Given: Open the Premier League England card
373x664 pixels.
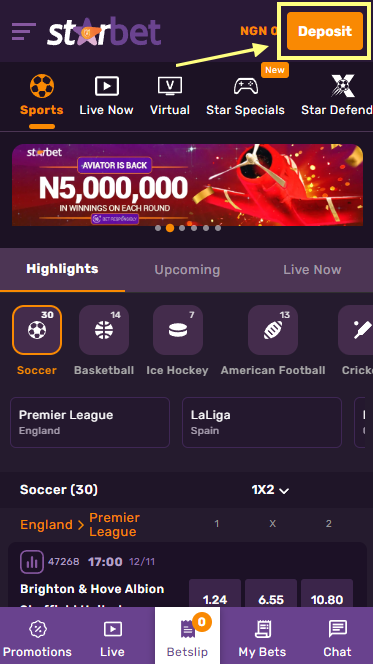Looking at the screenshot, I should 90,422.
